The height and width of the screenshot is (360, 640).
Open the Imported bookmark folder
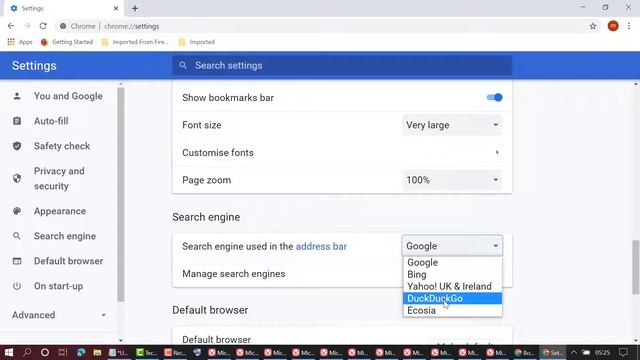coord(197,42)
